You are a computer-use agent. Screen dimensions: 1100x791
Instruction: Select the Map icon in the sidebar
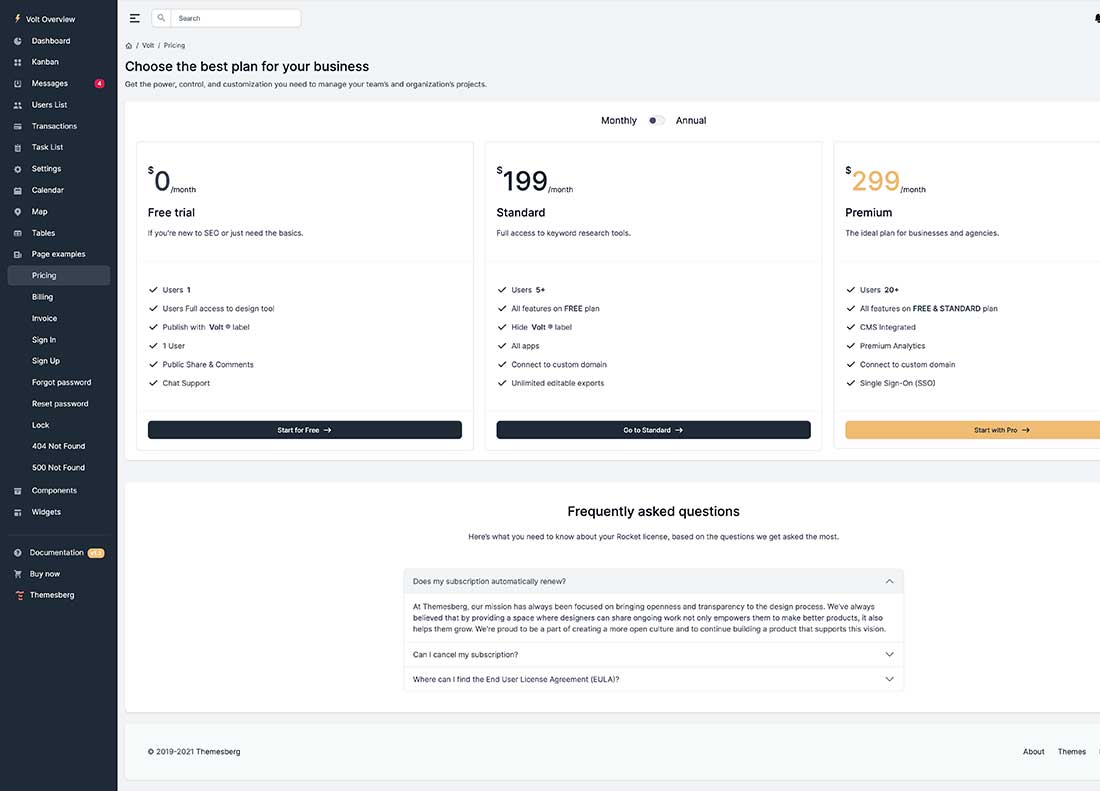pyautogui.click(x=20, y=211)
